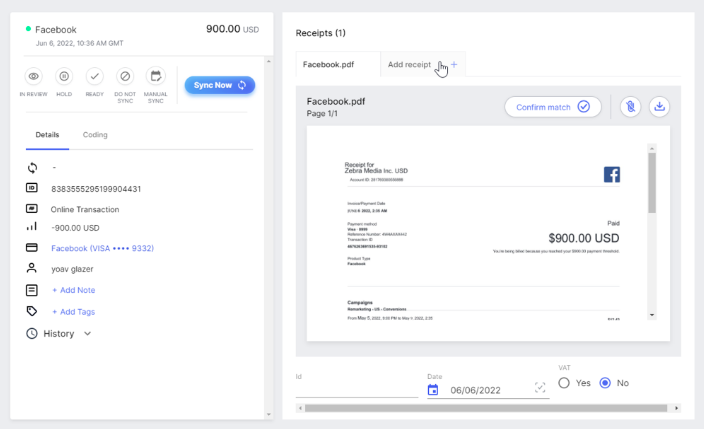Click the unmatch receipt icon
Screen dimensions: 704x429
point(630,107)
